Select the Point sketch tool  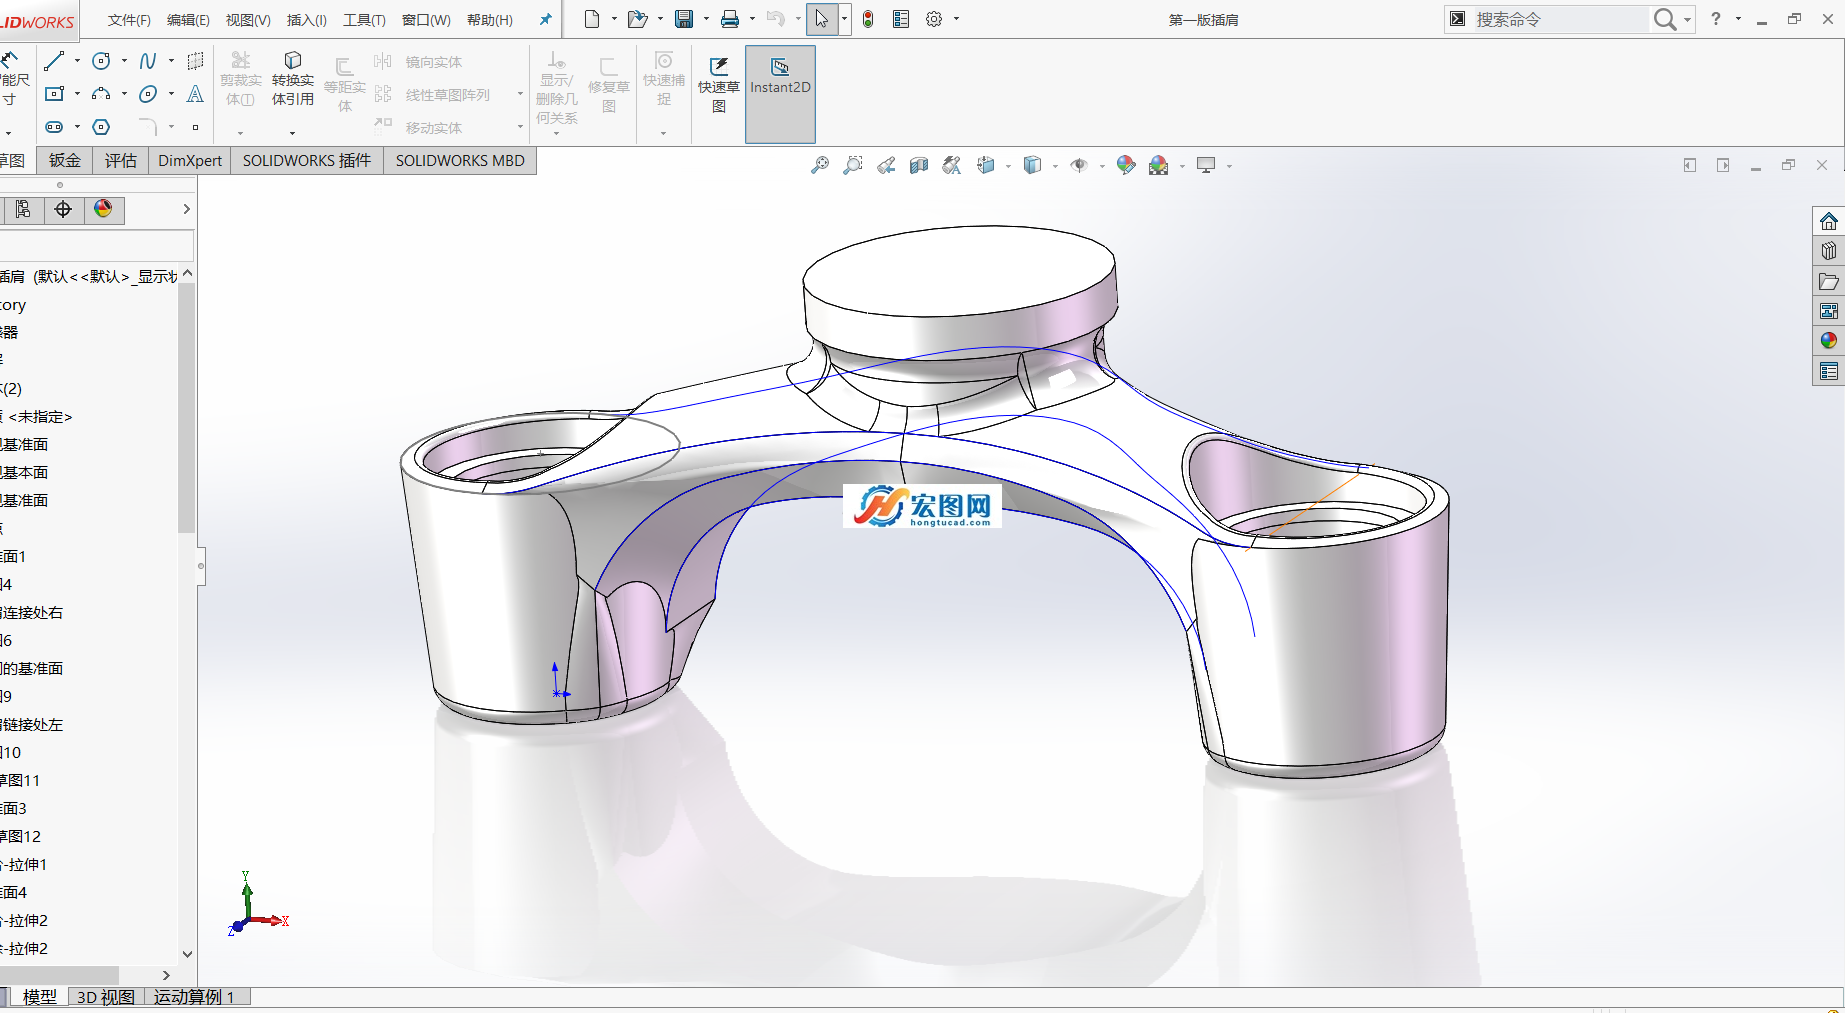195,127
